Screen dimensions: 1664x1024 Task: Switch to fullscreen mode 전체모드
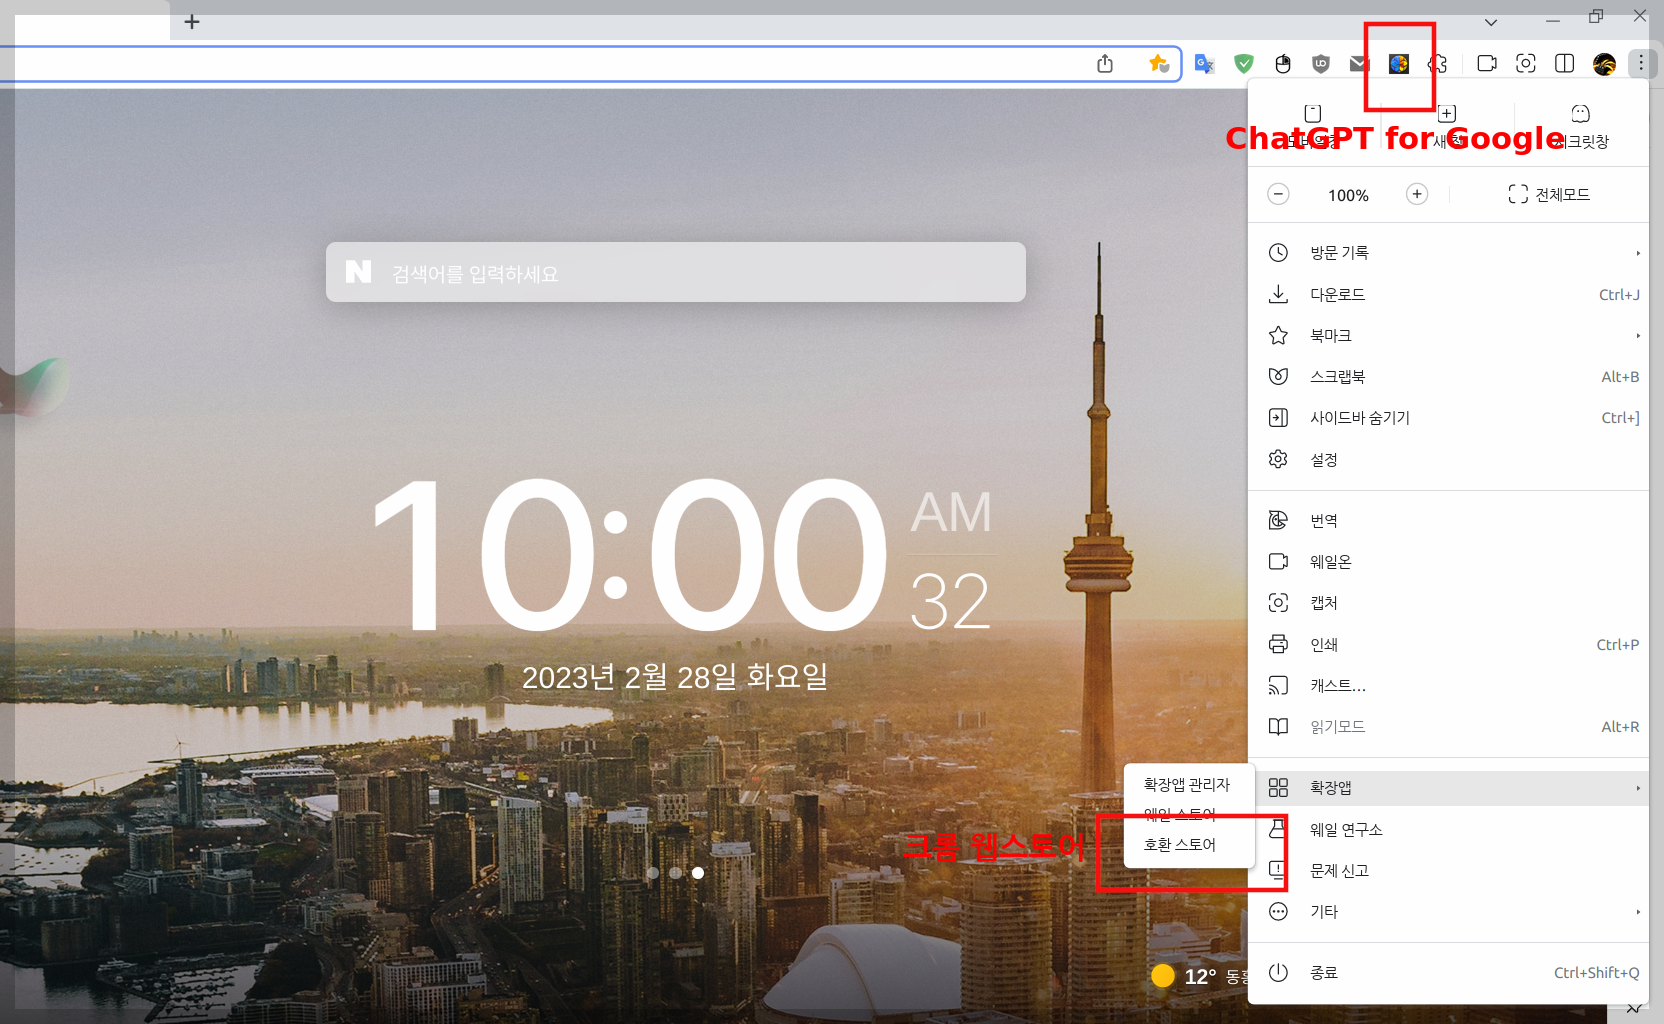point(1549,194)
